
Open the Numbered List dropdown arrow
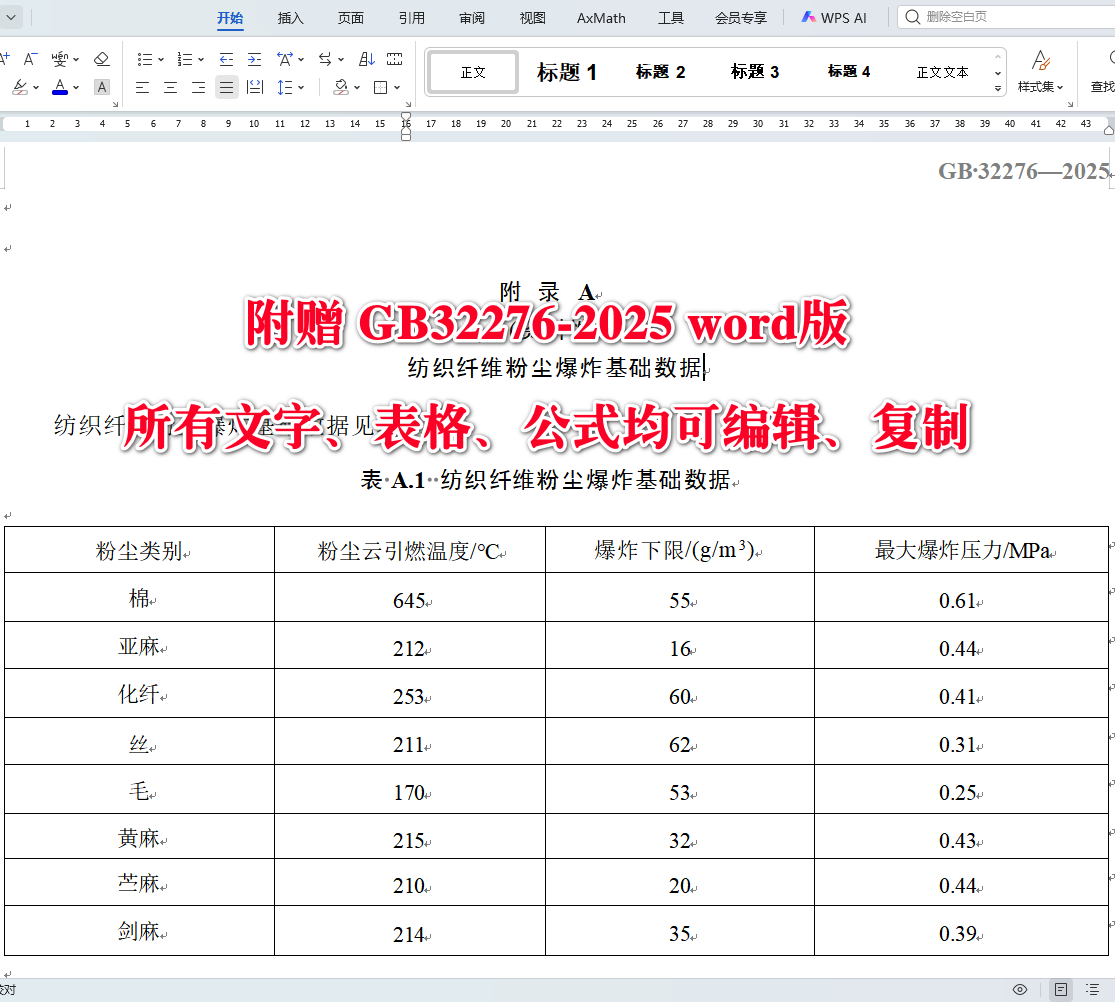(199, 58)
